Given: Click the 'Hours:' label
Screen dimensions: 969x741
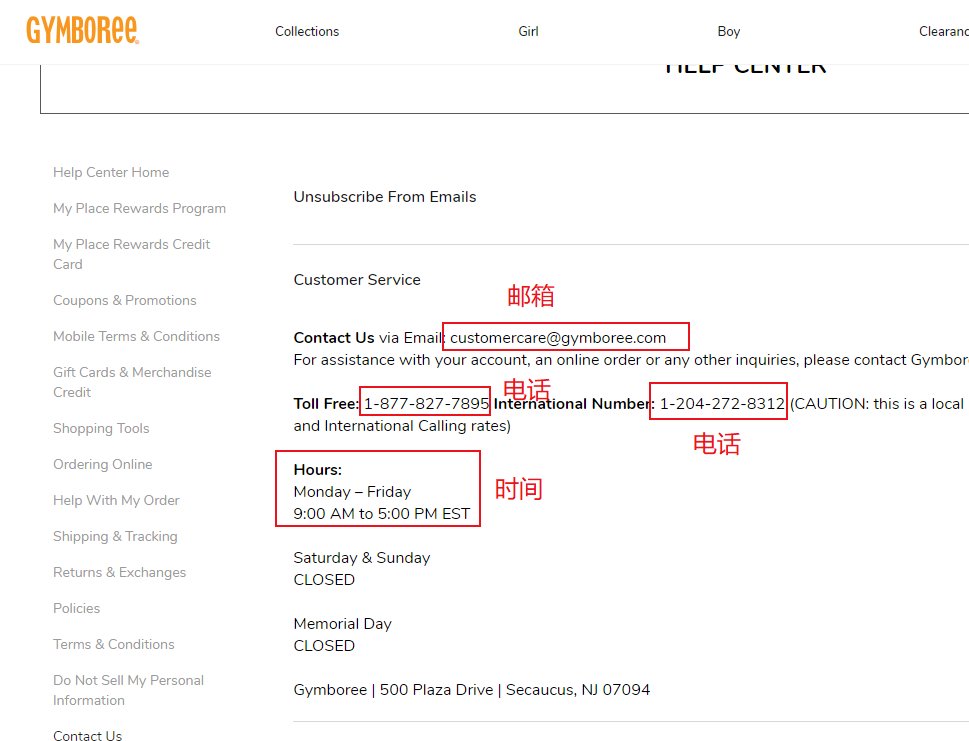Looking at the screenshot, I should 318,470.
